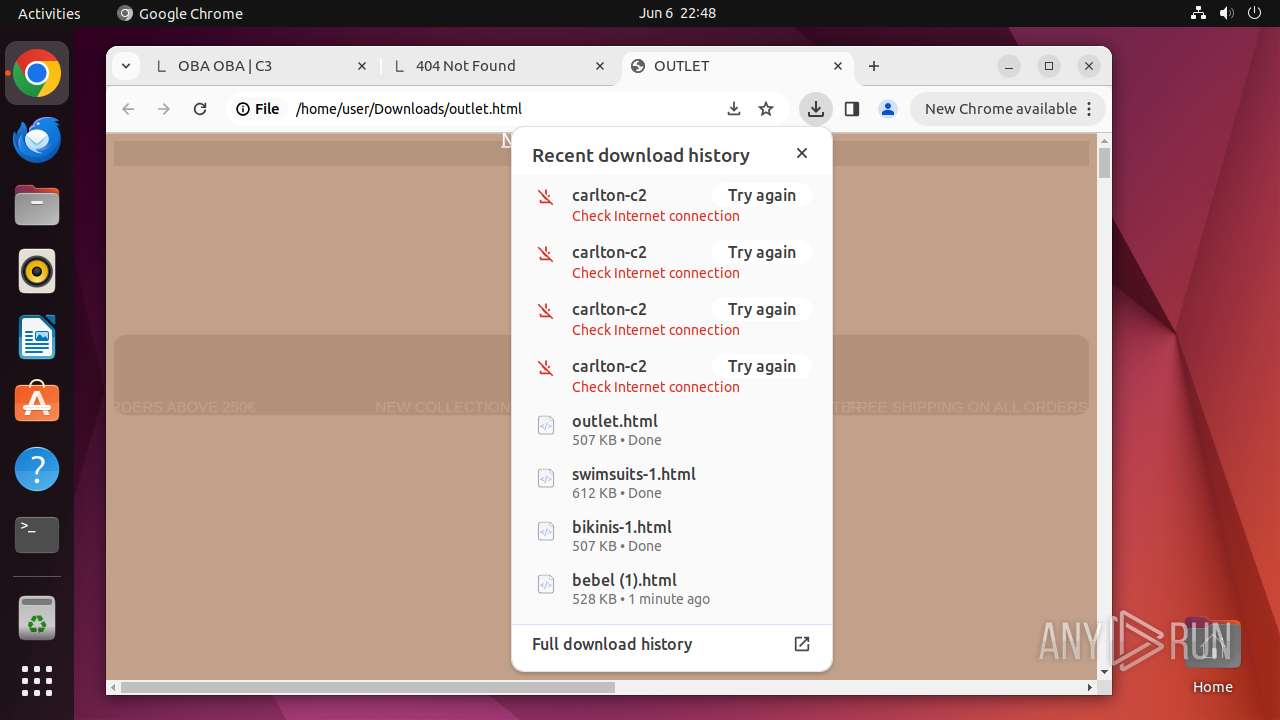Click the scroll-down arrow of vertical scrollbar
This screenshot has width=1280, height=720.
(1104, 672)
